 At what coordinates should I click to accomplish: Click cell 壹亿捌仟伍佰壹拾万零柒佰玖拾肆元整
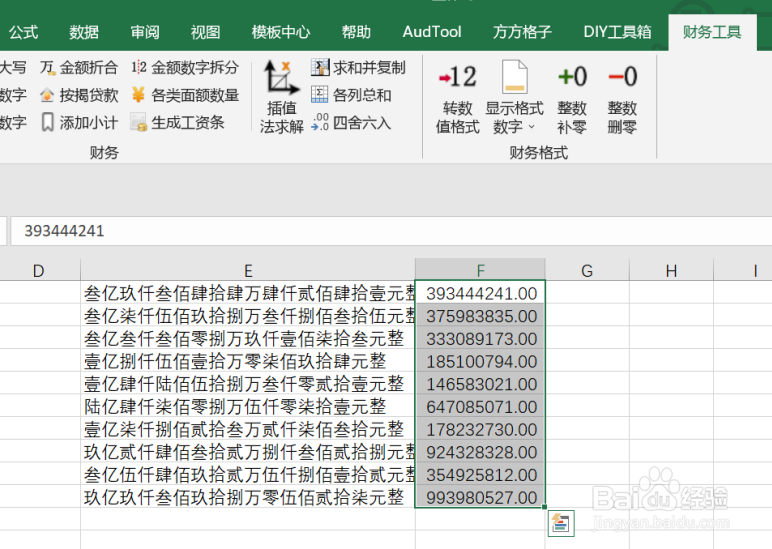248,361
